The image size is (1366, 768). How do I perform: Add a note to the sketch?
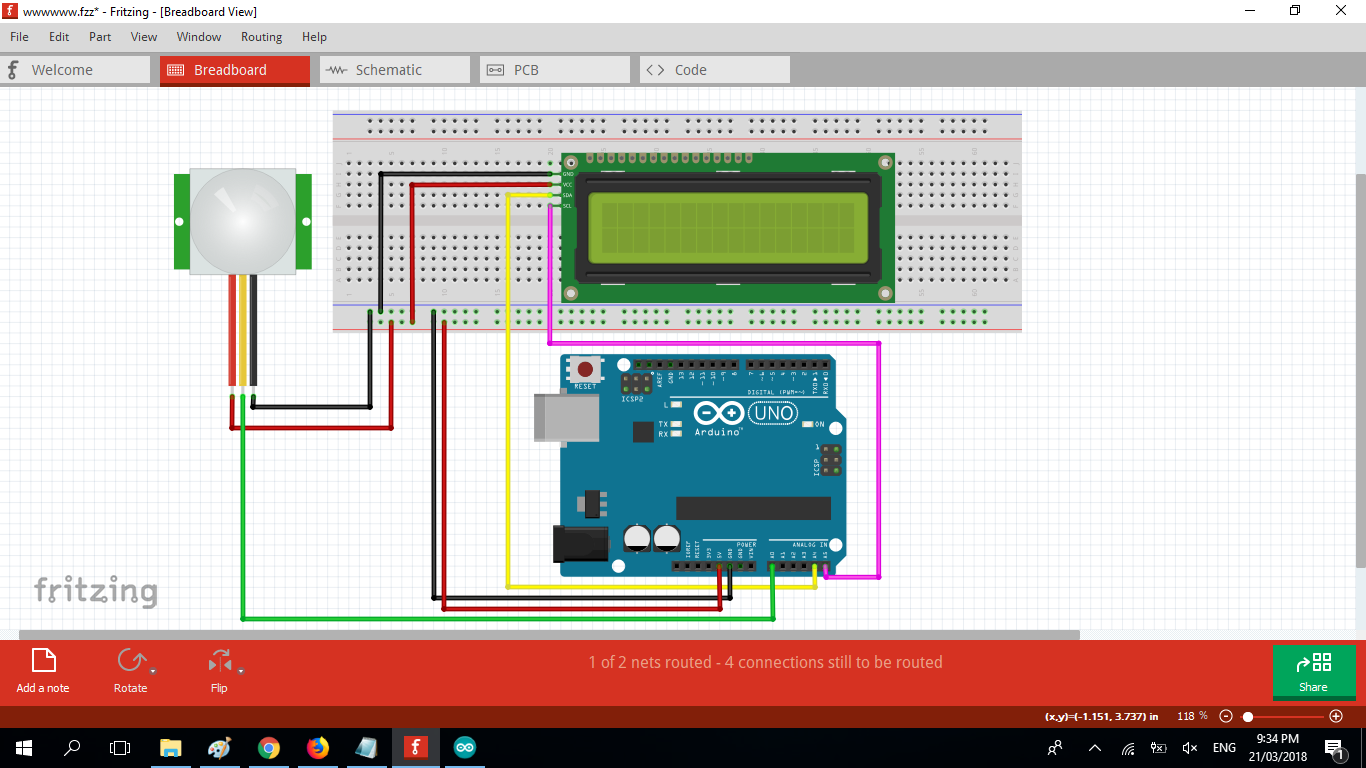coord(43,671)
